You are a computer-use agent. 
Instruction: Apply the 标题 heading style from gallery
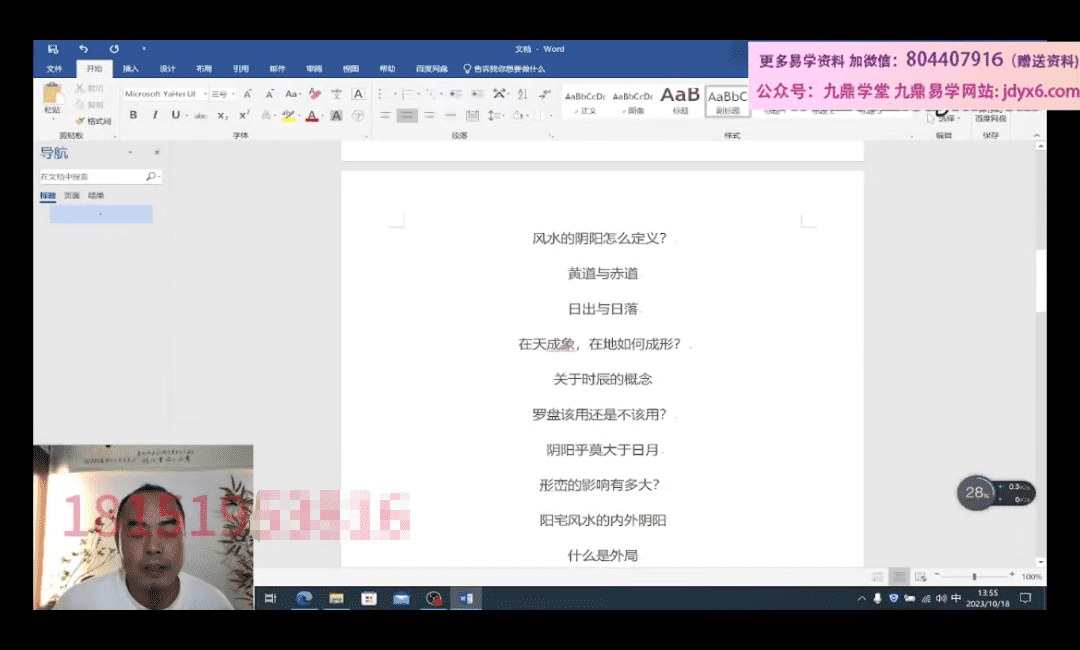pos(680,100)
